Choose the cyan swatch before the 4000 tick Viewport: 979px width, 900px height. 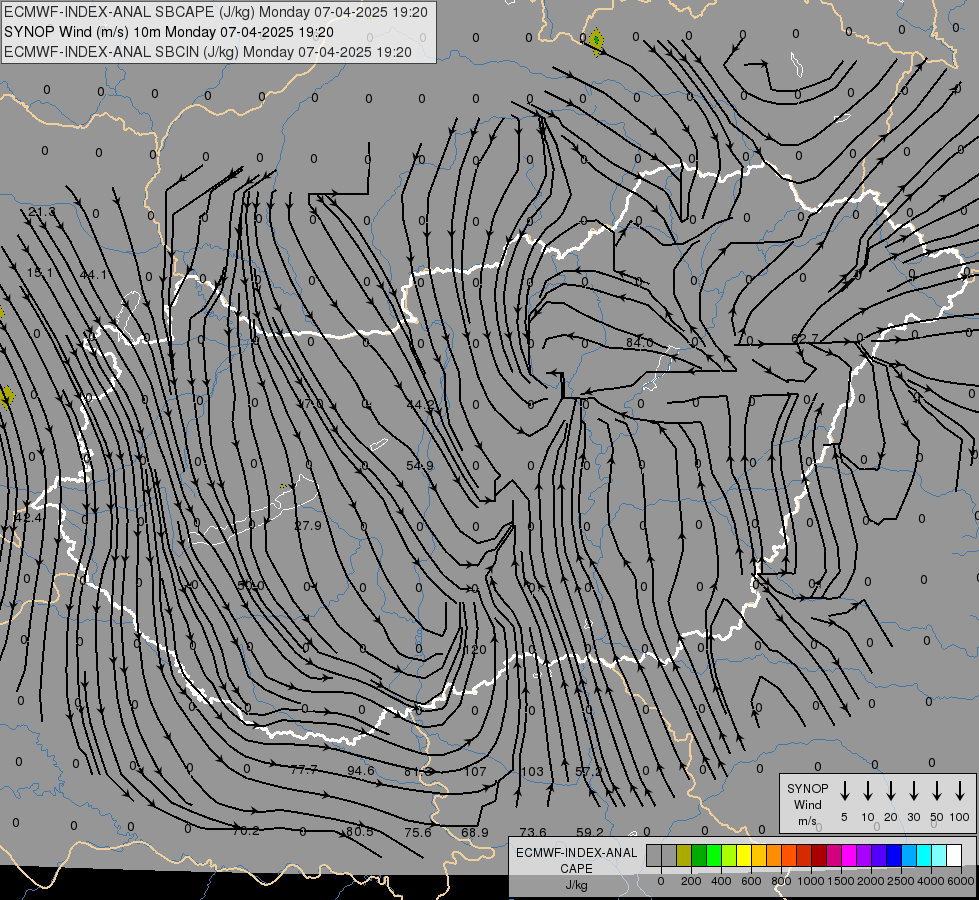[x=923, y=856]
